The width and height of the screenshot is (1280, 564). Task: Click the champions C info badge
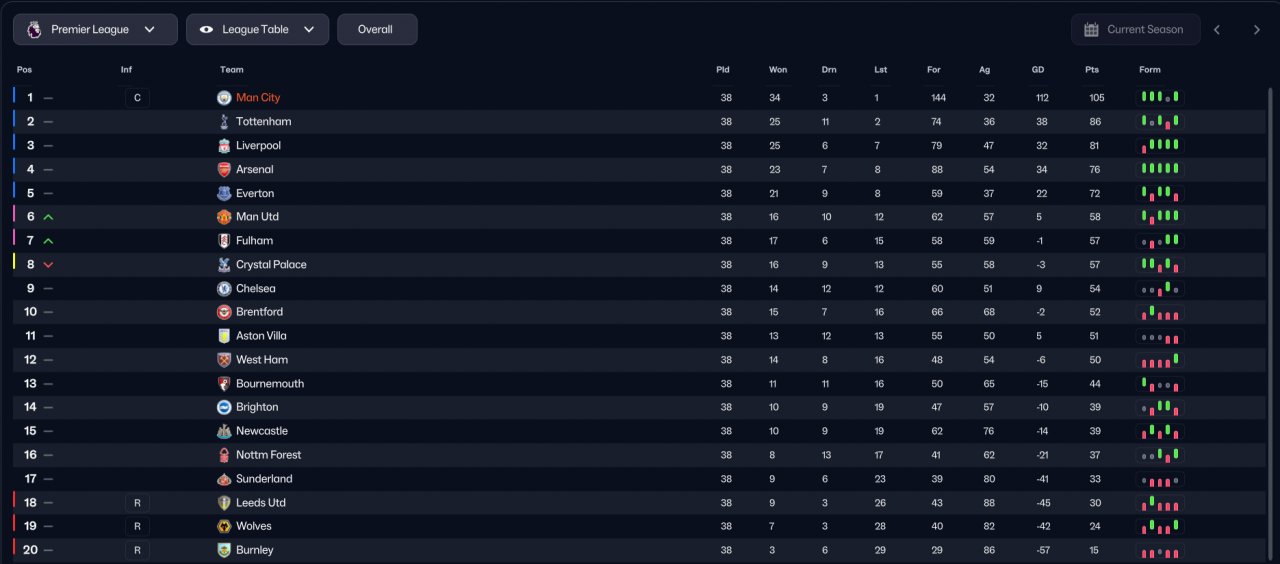coord(137,98)
